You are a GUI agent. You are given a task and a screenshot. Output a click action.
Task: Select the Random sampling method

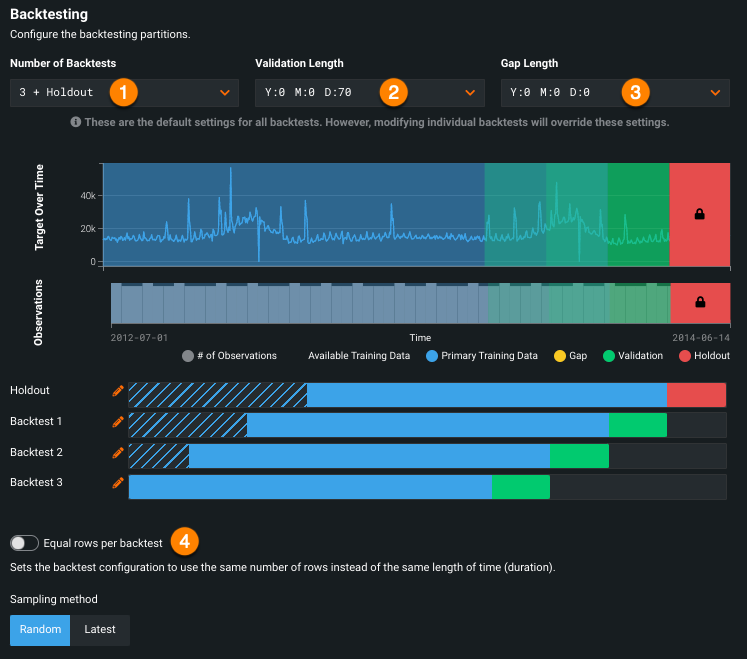40,630
